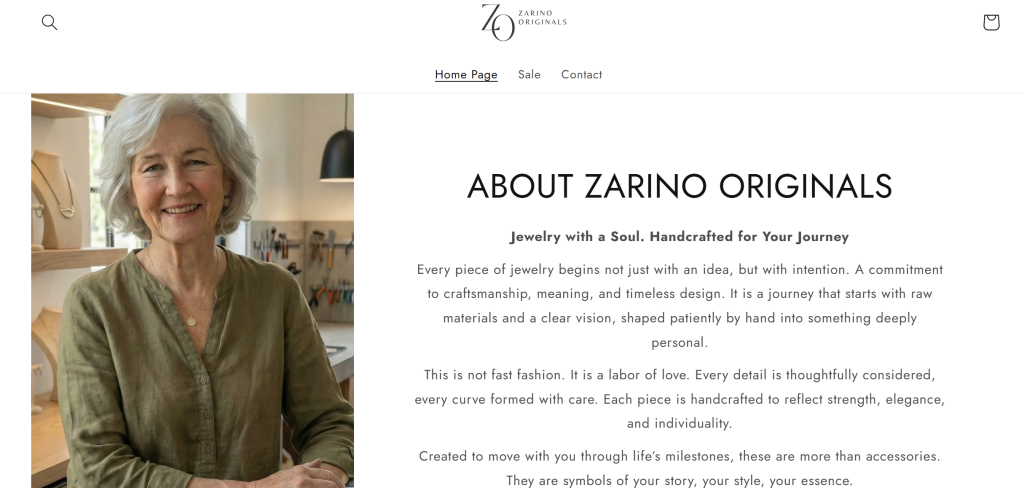This screenshot has height=488, width=1024.
Task: Click the "Zarino Originals" logo text
Action: point(543,18)
